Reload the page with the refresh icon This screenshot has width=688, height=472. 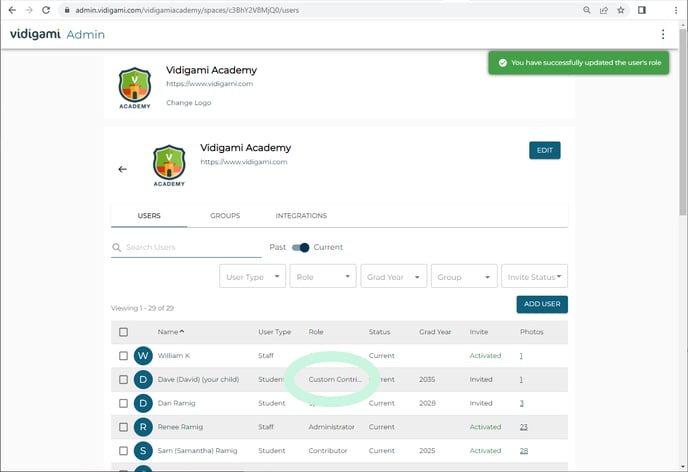pos(46,10)
